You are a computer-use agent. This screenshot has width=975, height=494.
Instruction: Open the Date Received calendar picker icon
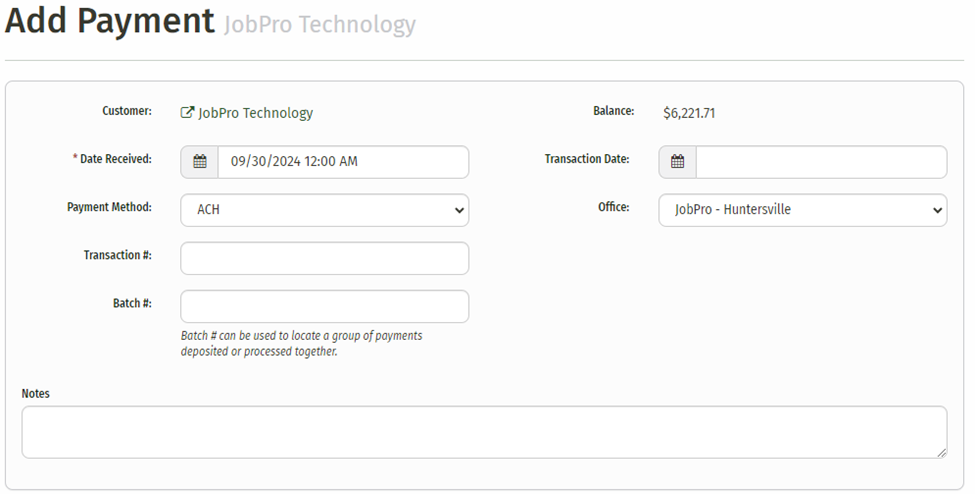200,162
